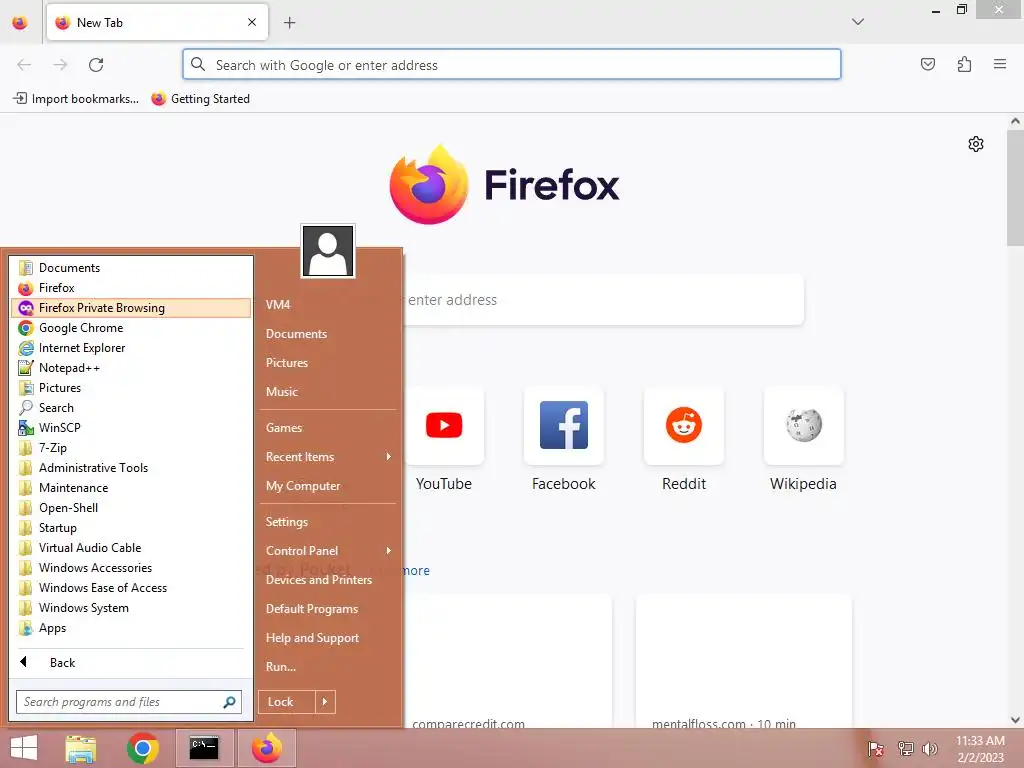This screenshot has width=1024, height=768.
Task: Open Documents in Start menu programs list
Action: point(131,268)
